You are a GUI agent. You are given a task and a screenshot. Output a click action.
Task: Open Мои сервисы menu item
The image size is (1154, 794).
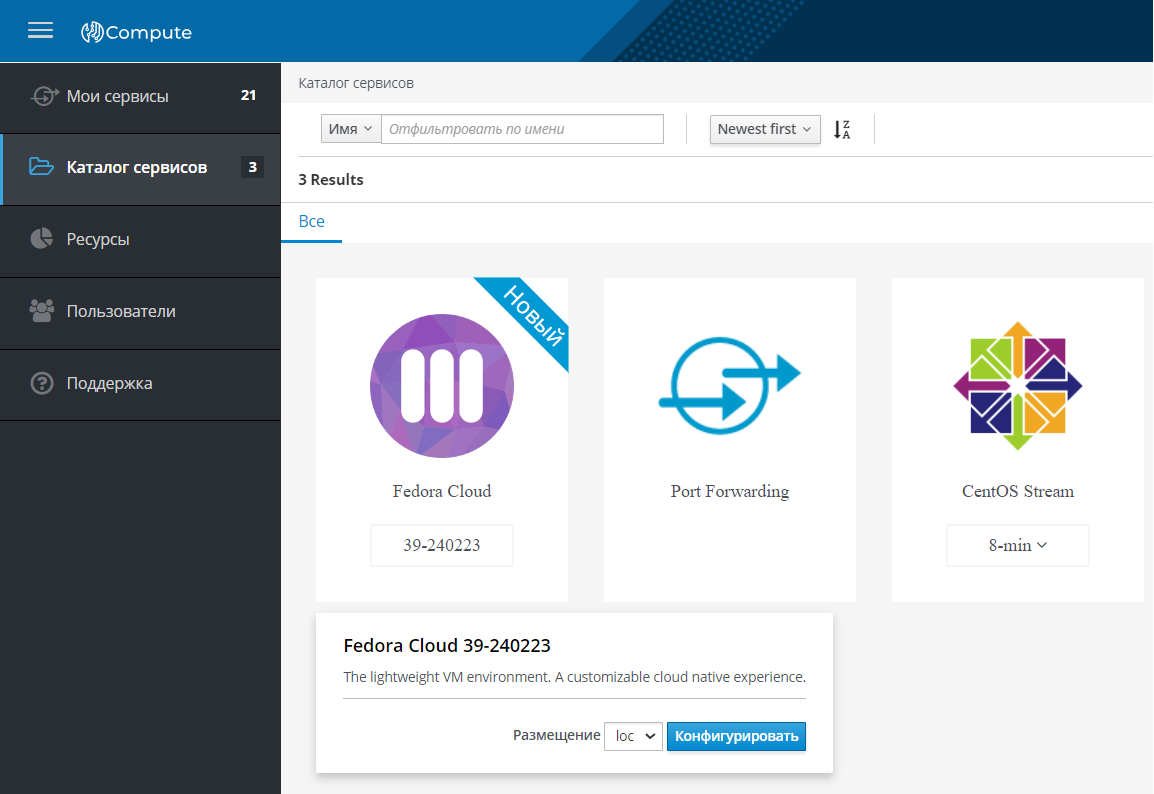118,97
